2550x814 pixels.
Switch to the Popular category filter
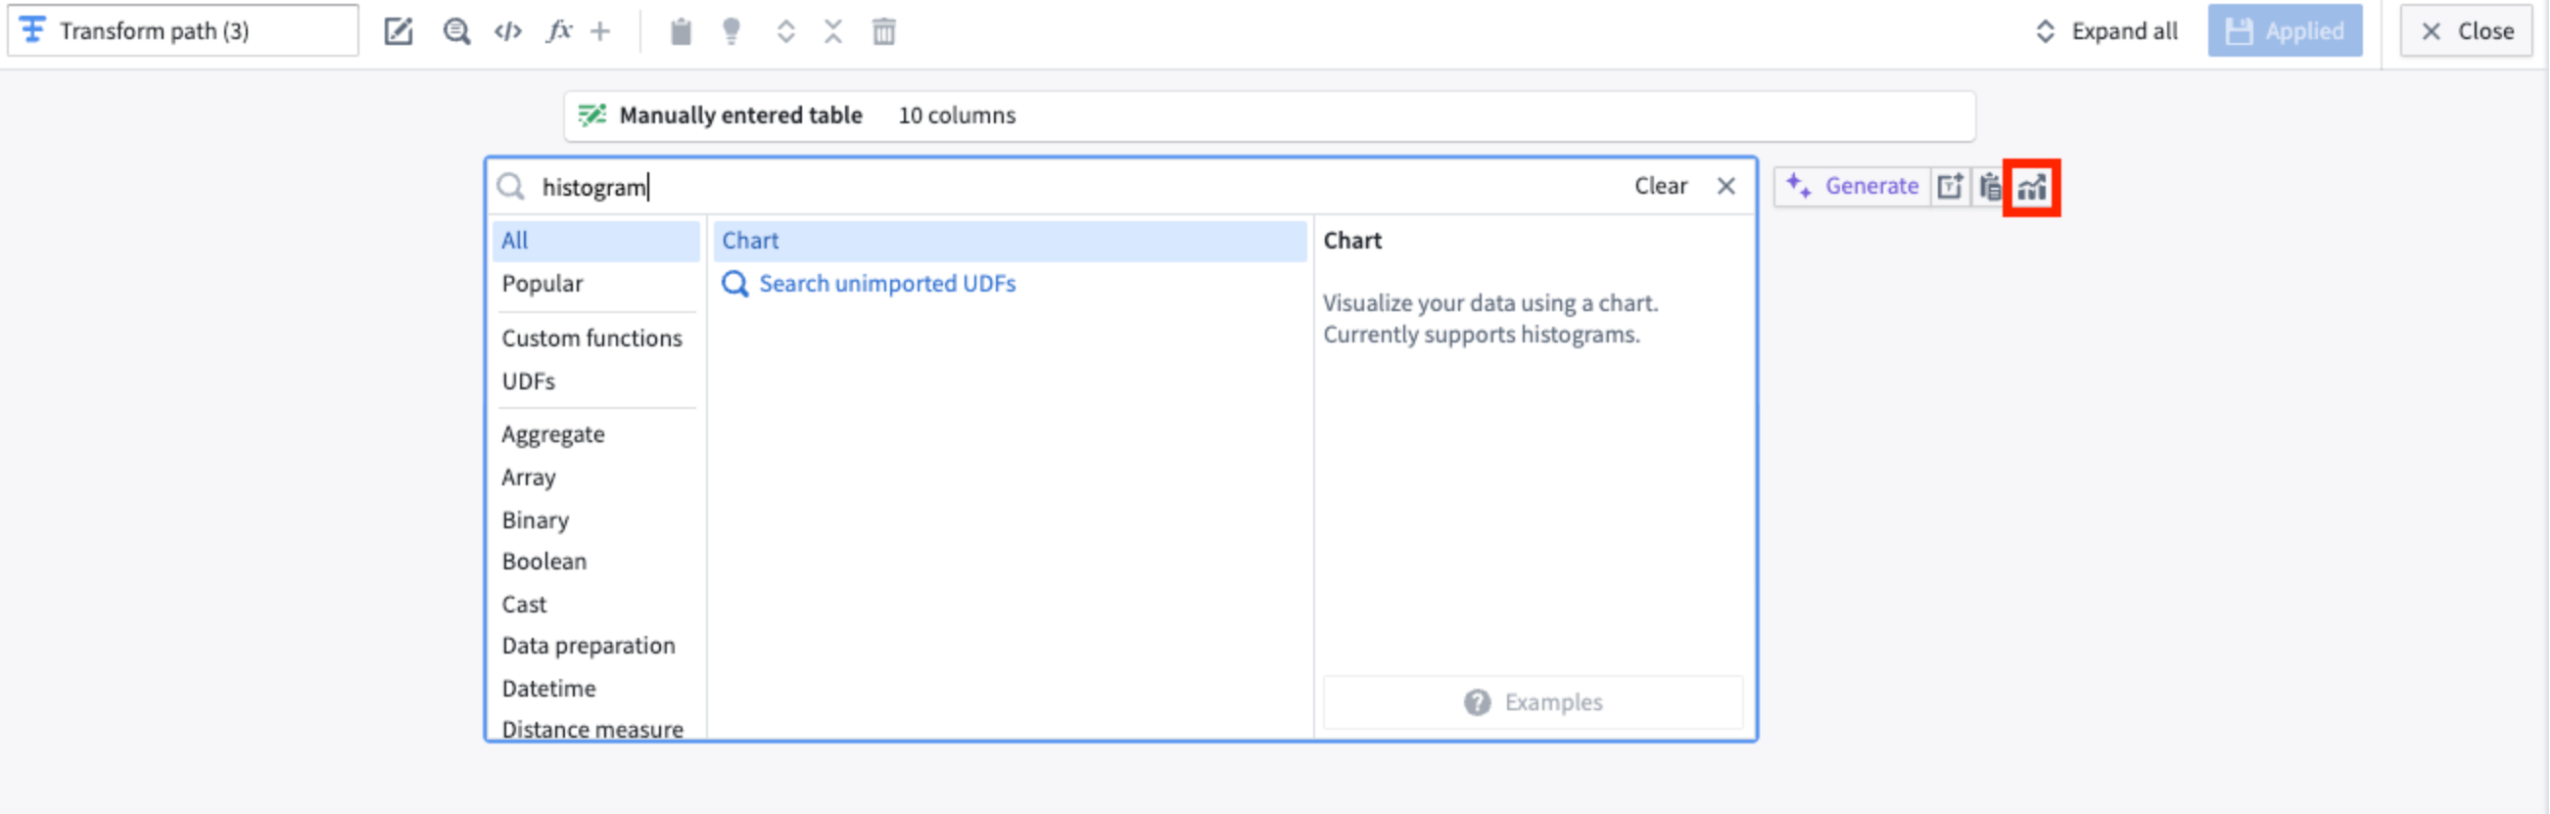(541, 283)
